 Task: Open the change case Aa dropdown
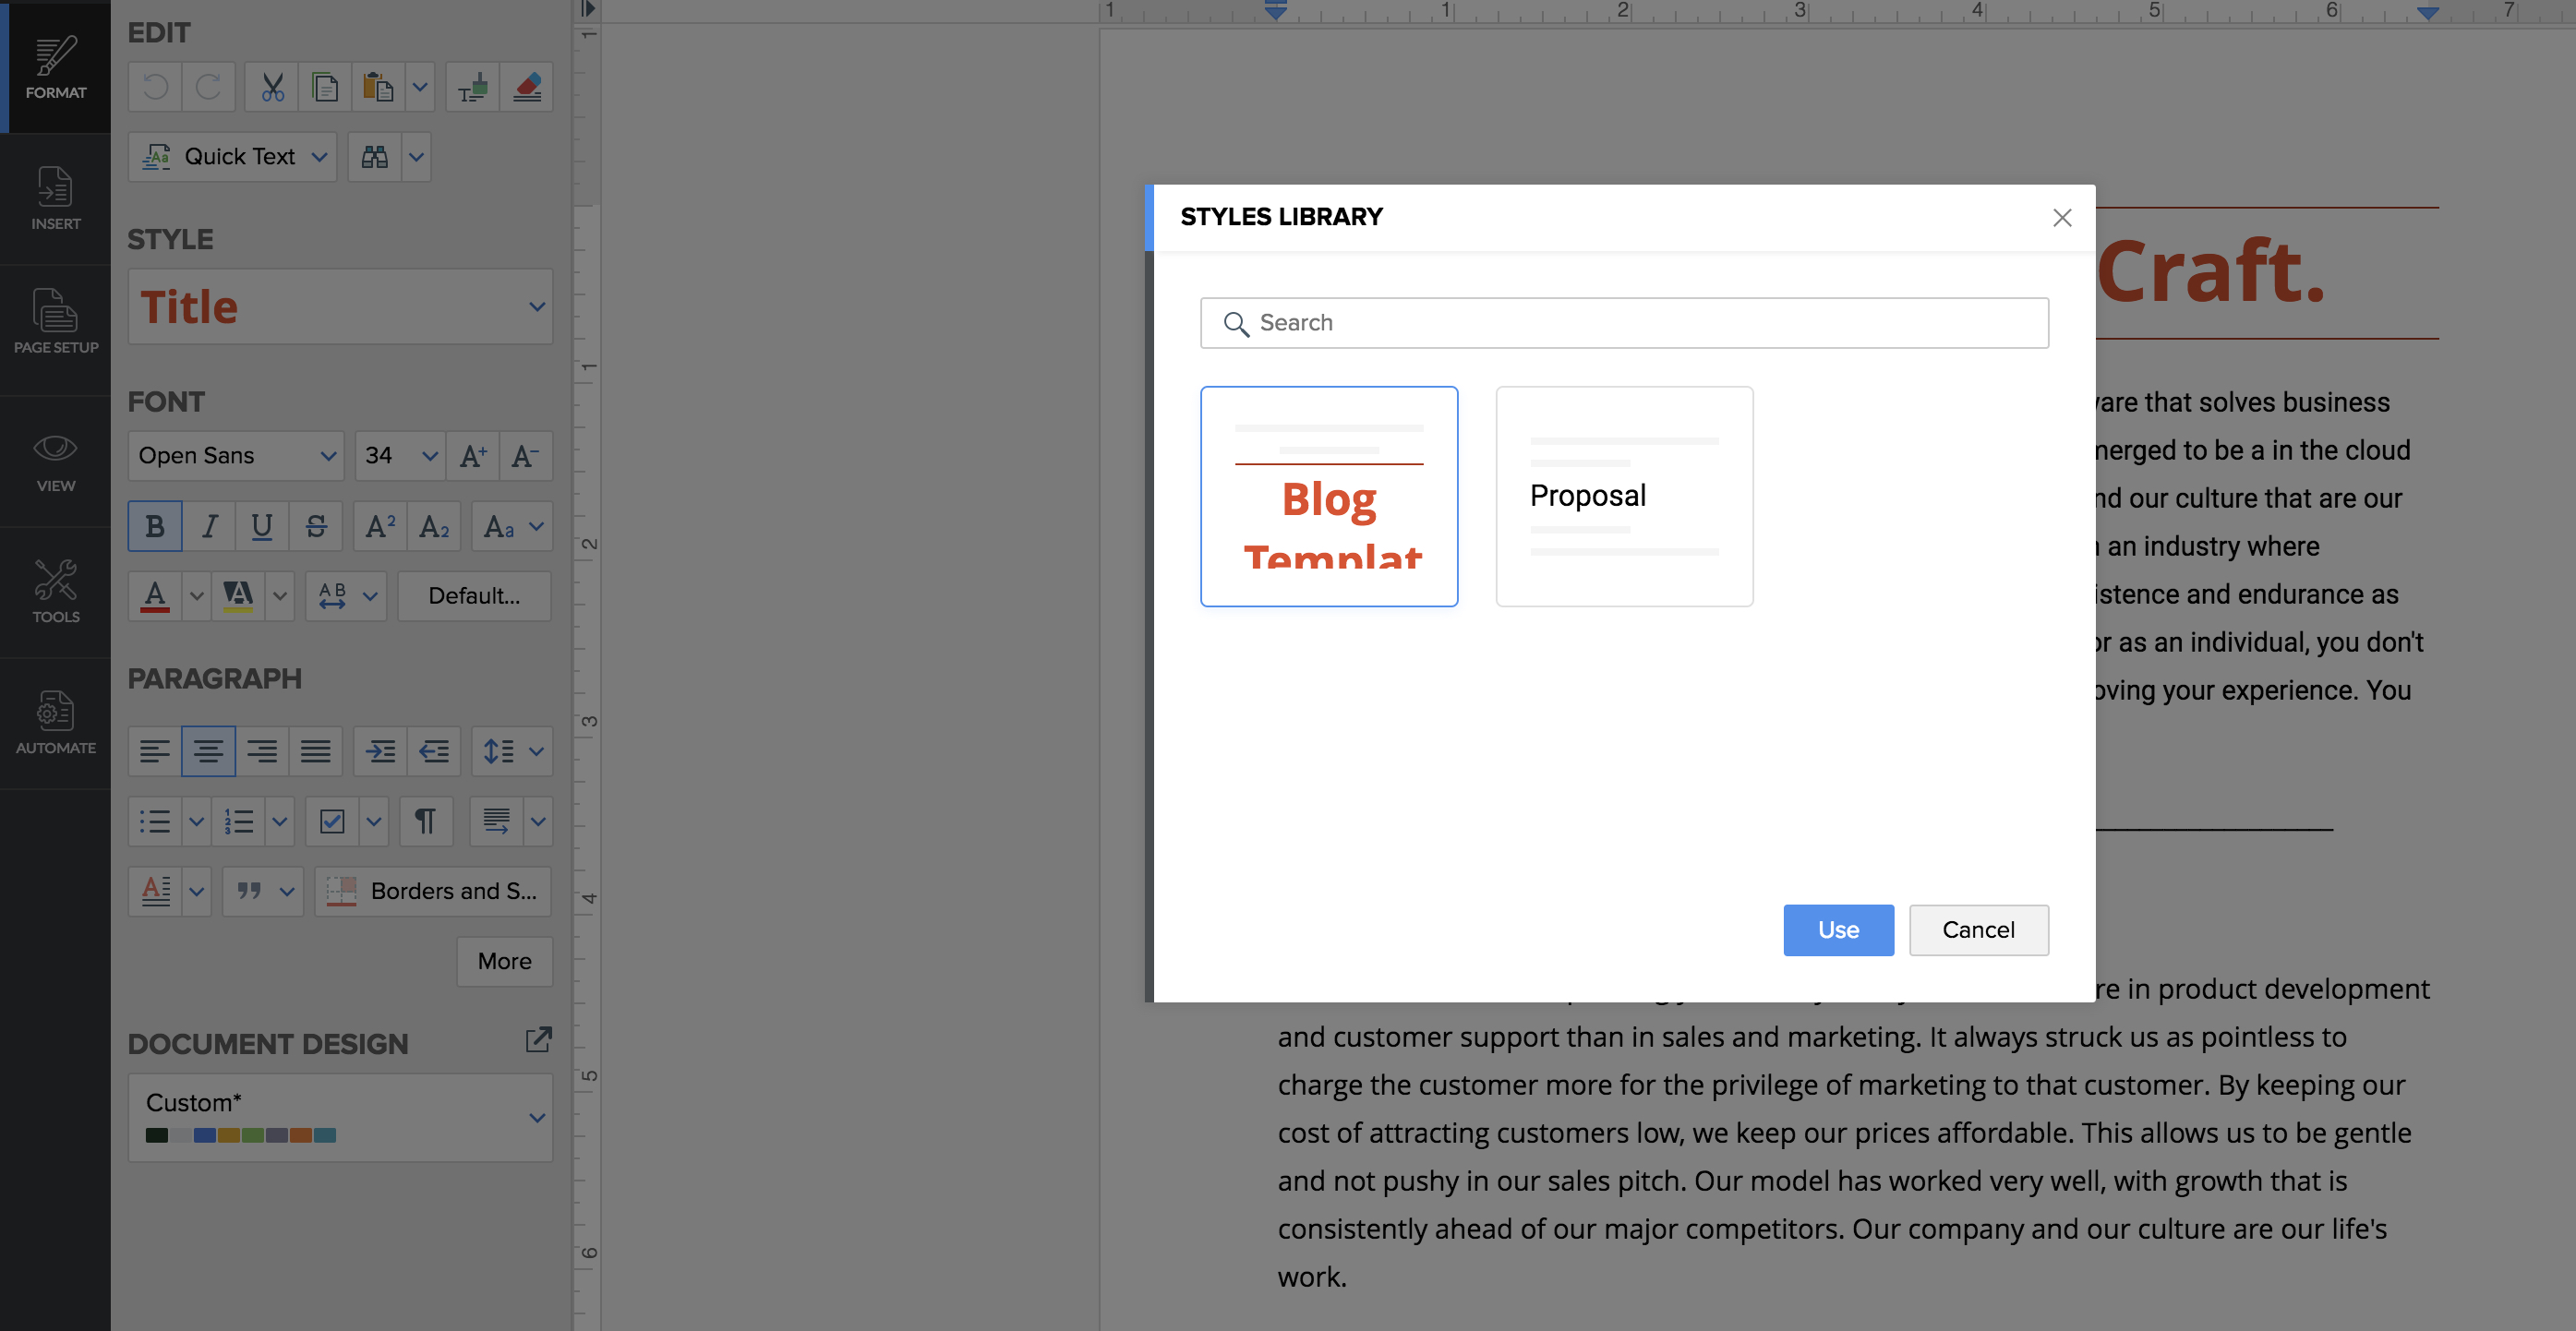coord(512,526)
